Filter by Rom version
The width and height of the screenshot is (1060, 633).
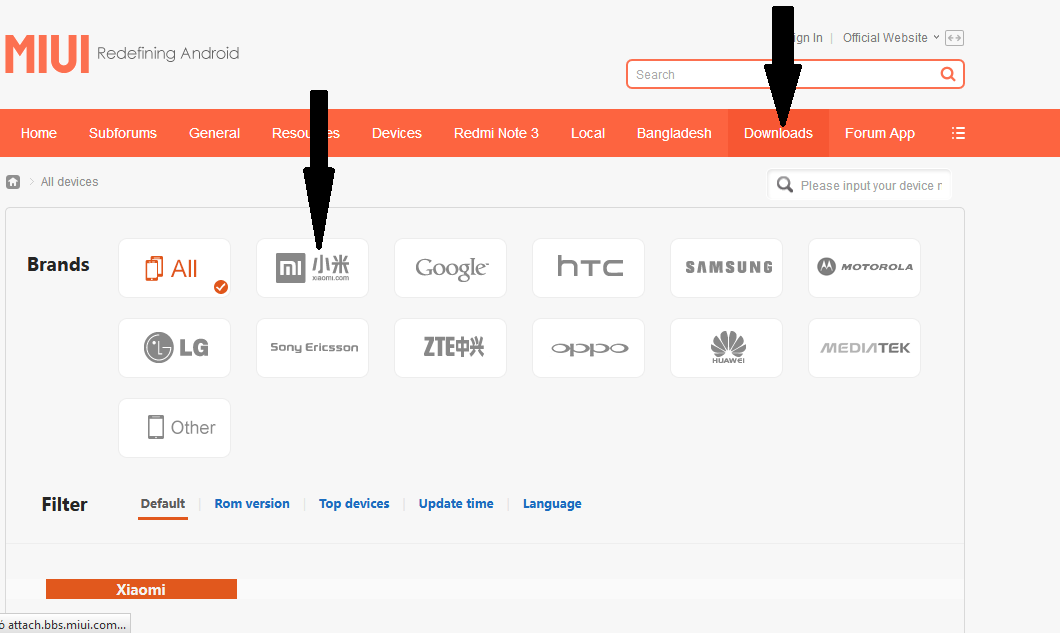(x=251, y=504)
